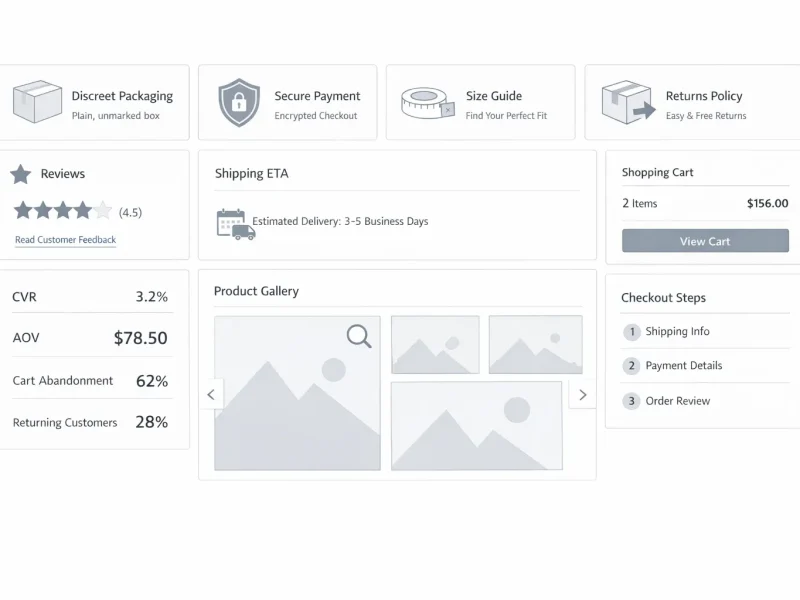800x600 pixels.
Task: Select the Order Review checkout step label
Action: coord(678,401)
